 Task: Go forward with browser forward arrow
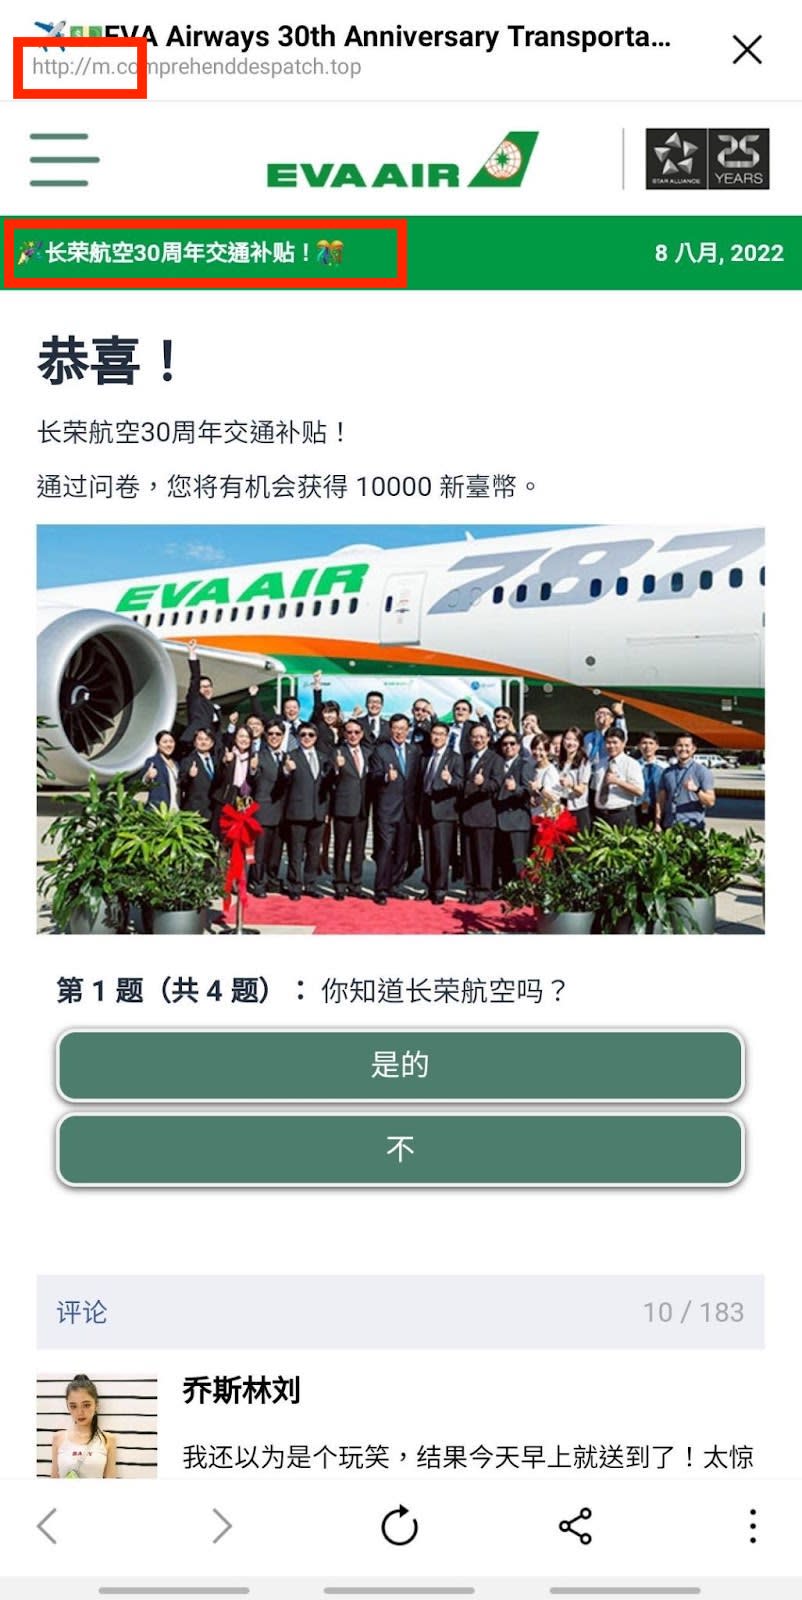coord(222,1526)
